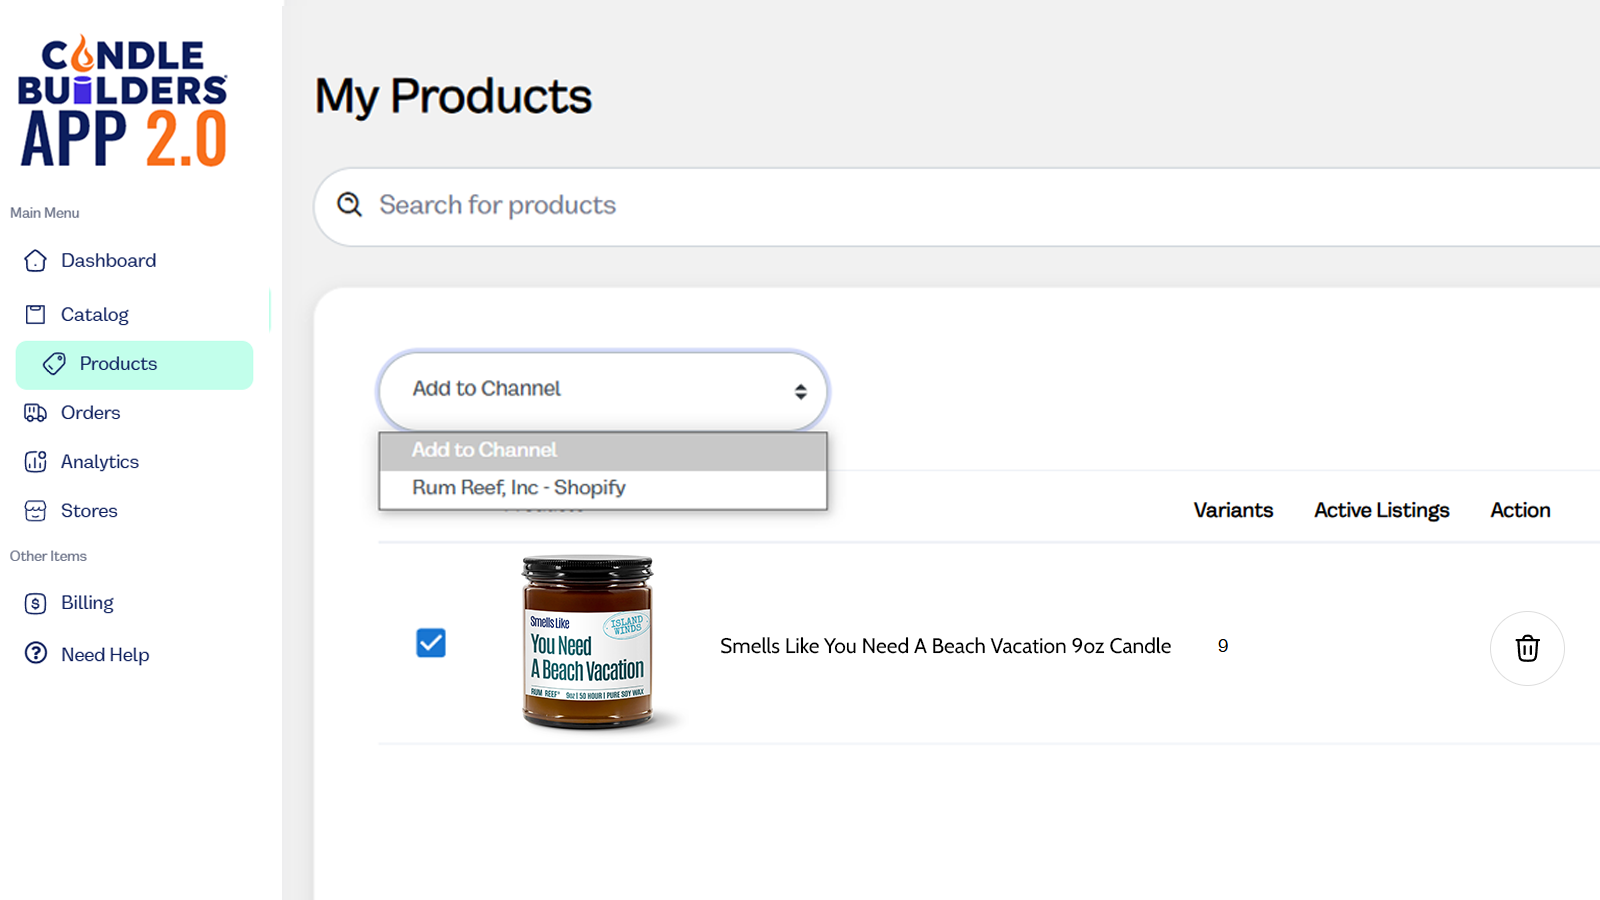Click the Orders delivery truck icon
The height and width of the screenshot is (900, 1600).
[35, 412]
